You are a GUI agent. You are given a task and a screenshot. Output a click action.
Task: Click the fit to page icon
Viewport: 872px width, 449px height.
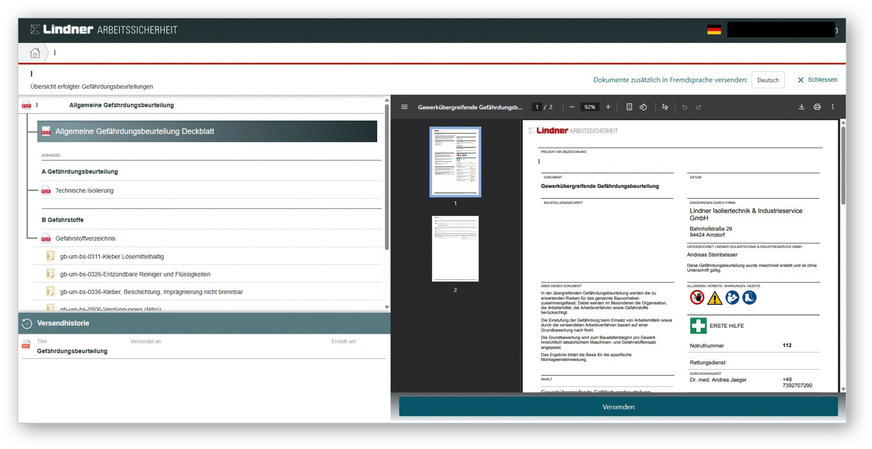629,107
